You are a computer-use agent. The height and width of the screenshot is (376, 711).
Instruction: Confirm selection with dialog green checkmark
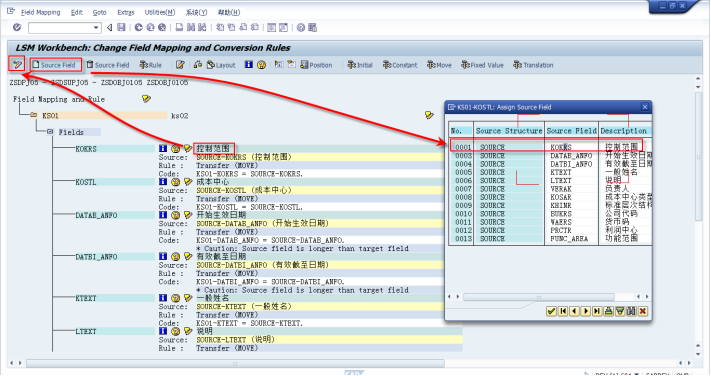551,311
